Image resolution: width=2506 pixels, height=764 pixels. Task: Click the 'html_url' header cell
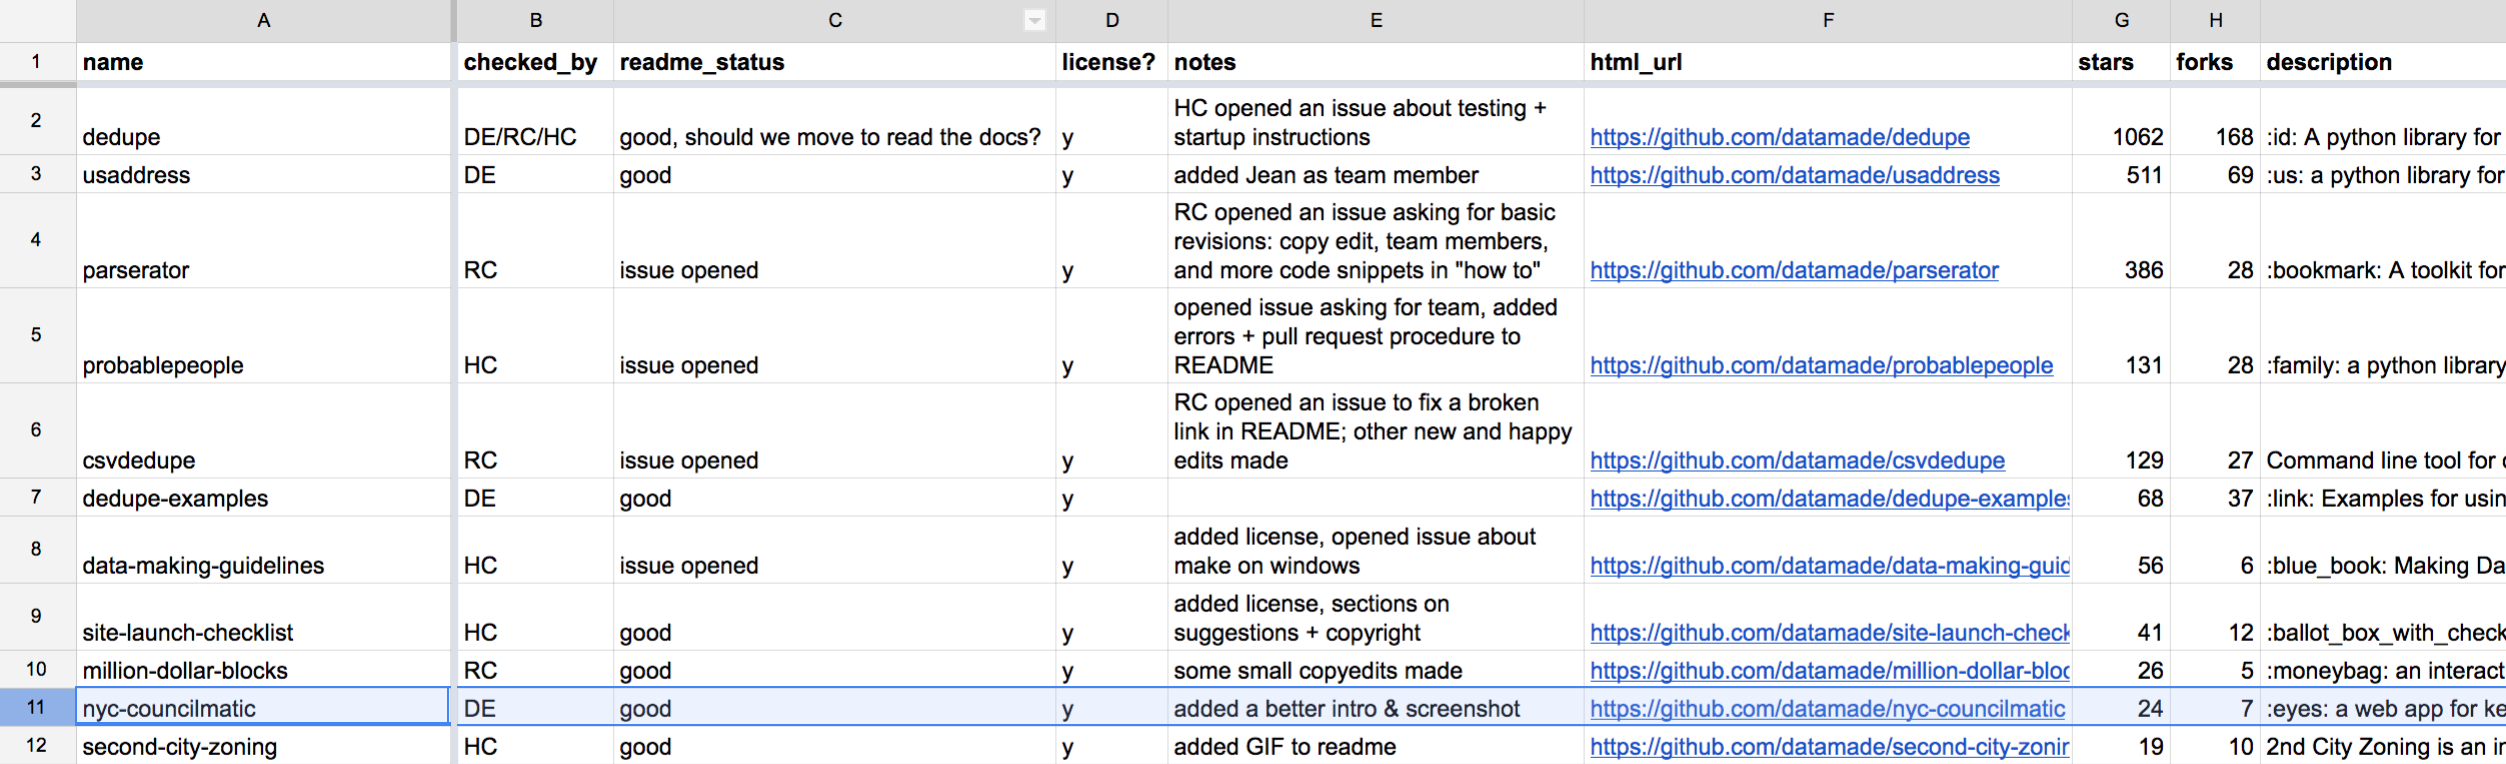(1828, 62)
